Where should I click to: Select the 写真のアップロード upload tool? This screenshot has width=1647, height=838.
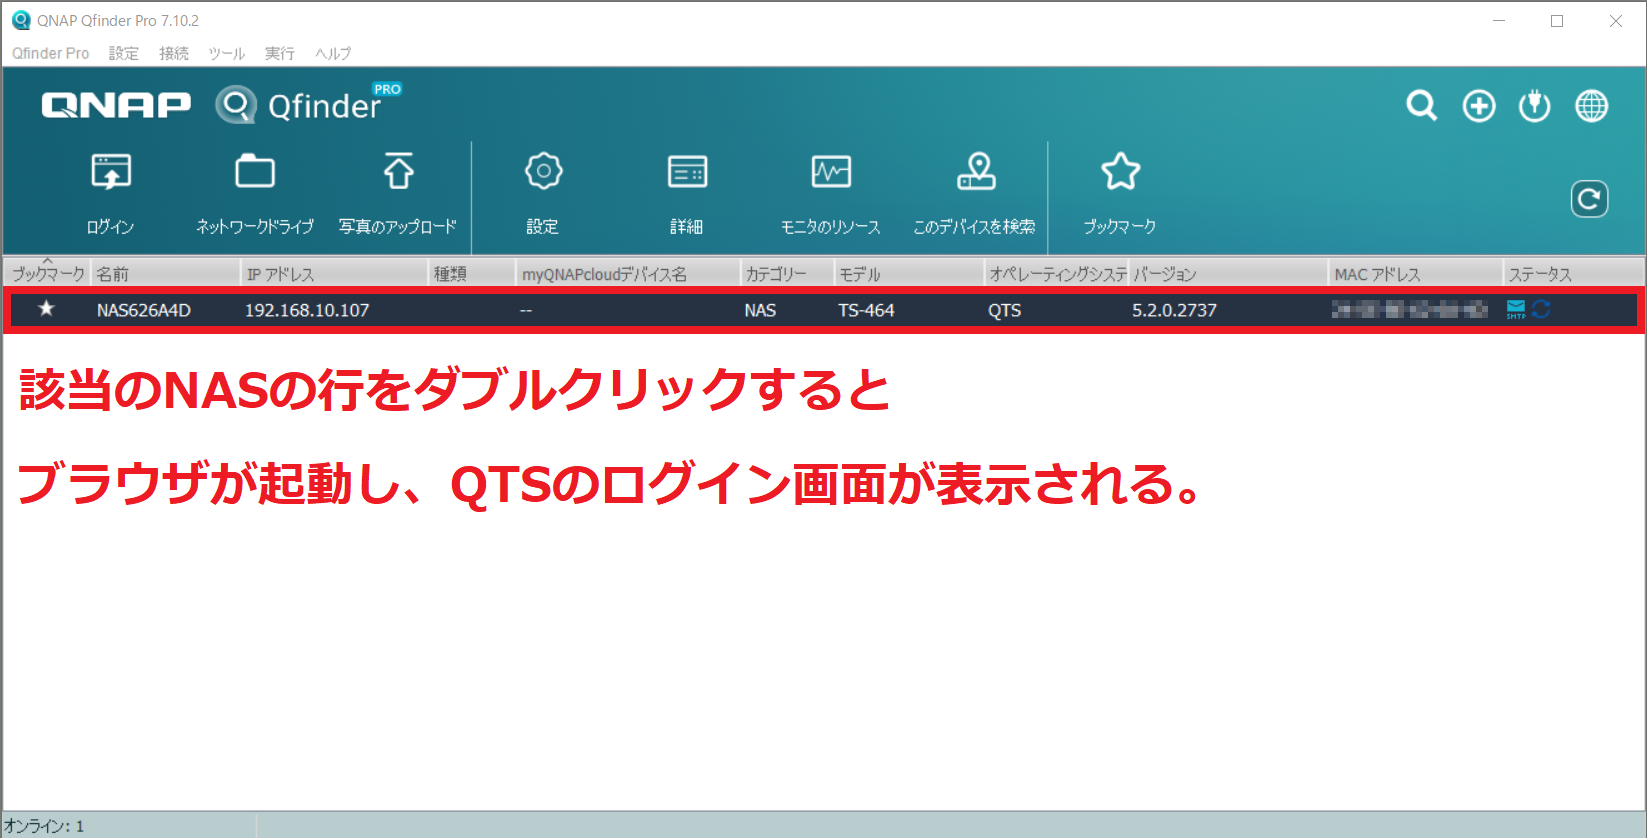(397, 194)
